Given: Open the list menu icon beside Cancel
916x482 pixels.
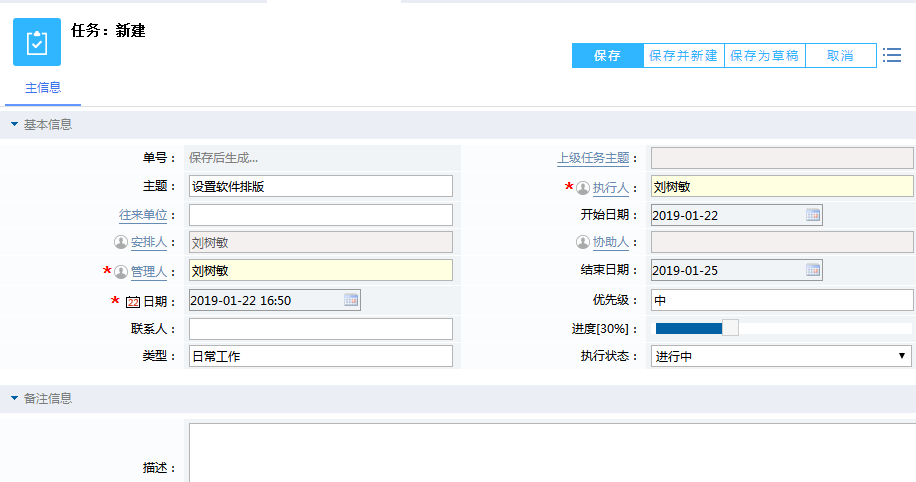Looking at the screenshot, I should click(x=892, y=55).
